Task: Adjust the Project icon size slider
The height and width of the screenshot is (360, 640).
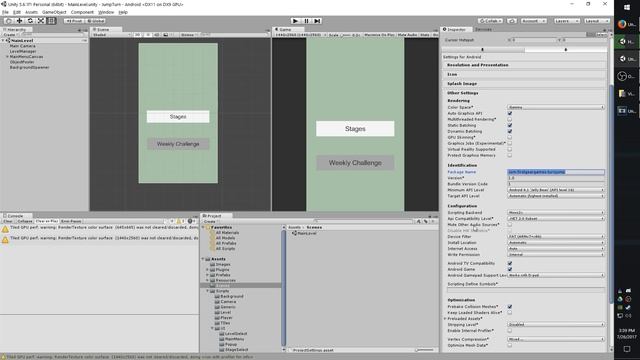Action: (x=424, y=350)
